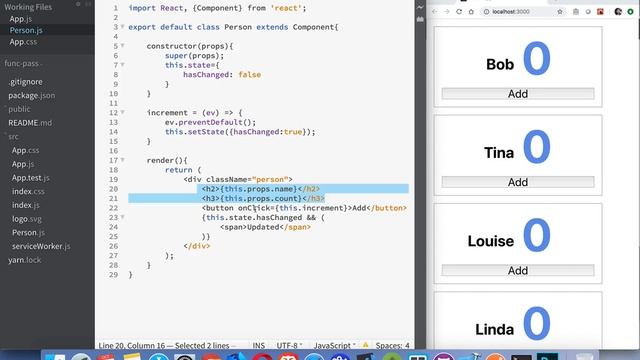The image size is (640, 360).
Task: Open Trash in the dock
Action: click(584, 356)
